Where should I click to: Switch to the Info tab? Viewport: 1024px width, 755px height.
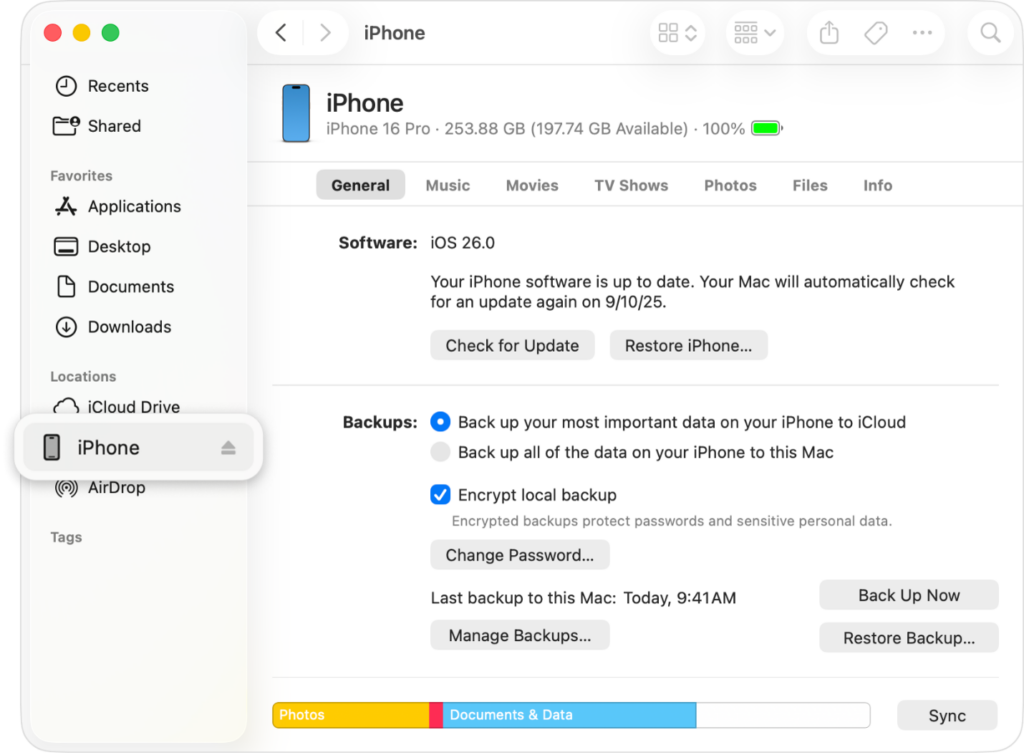pyautogui.click(x=878, y=185)
